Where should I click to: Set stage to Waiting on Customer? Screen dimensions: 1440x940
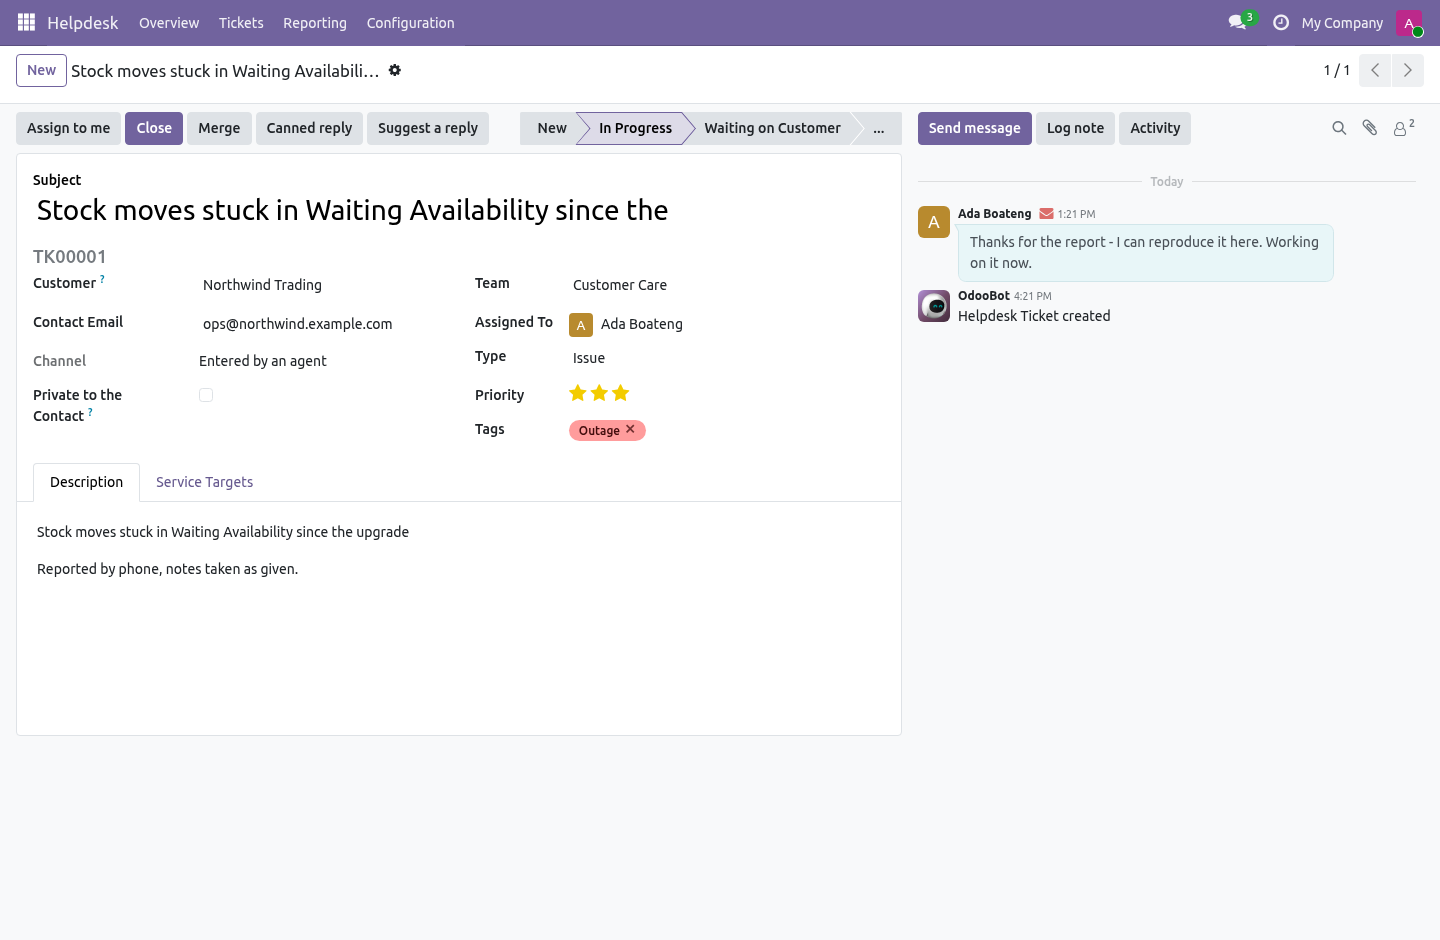[772, 128]
